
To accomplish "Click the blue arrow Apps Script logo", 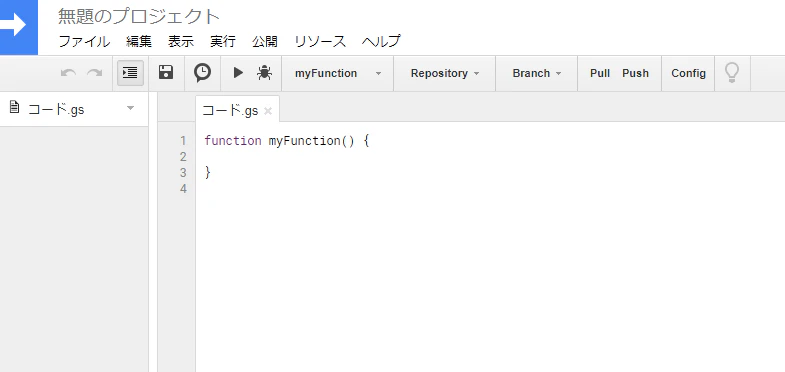I will (x=19, y=27).
